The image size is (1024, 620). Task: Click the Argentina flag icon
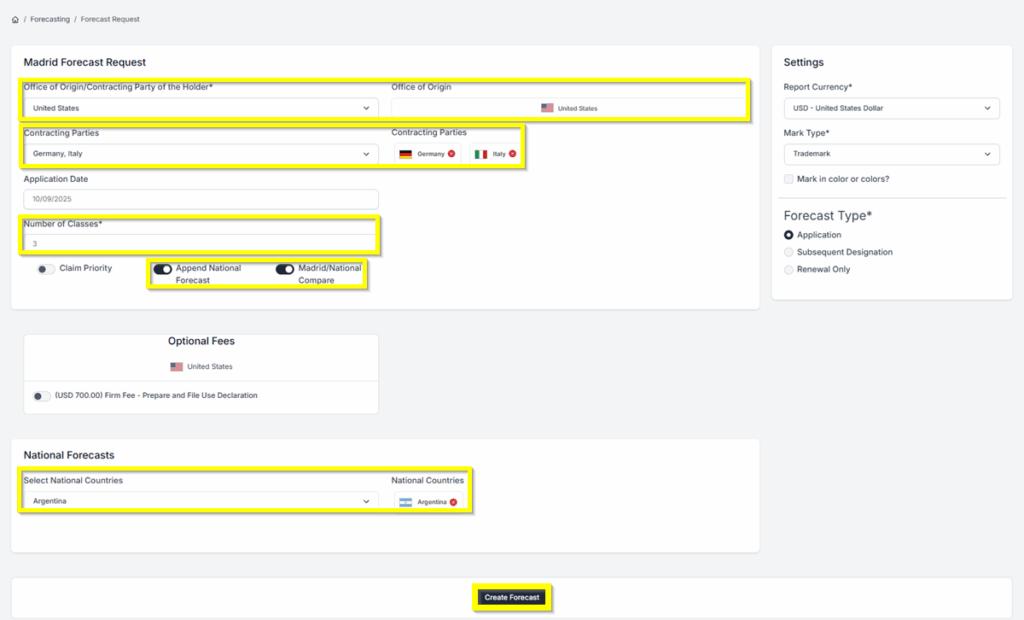[405, 502]
